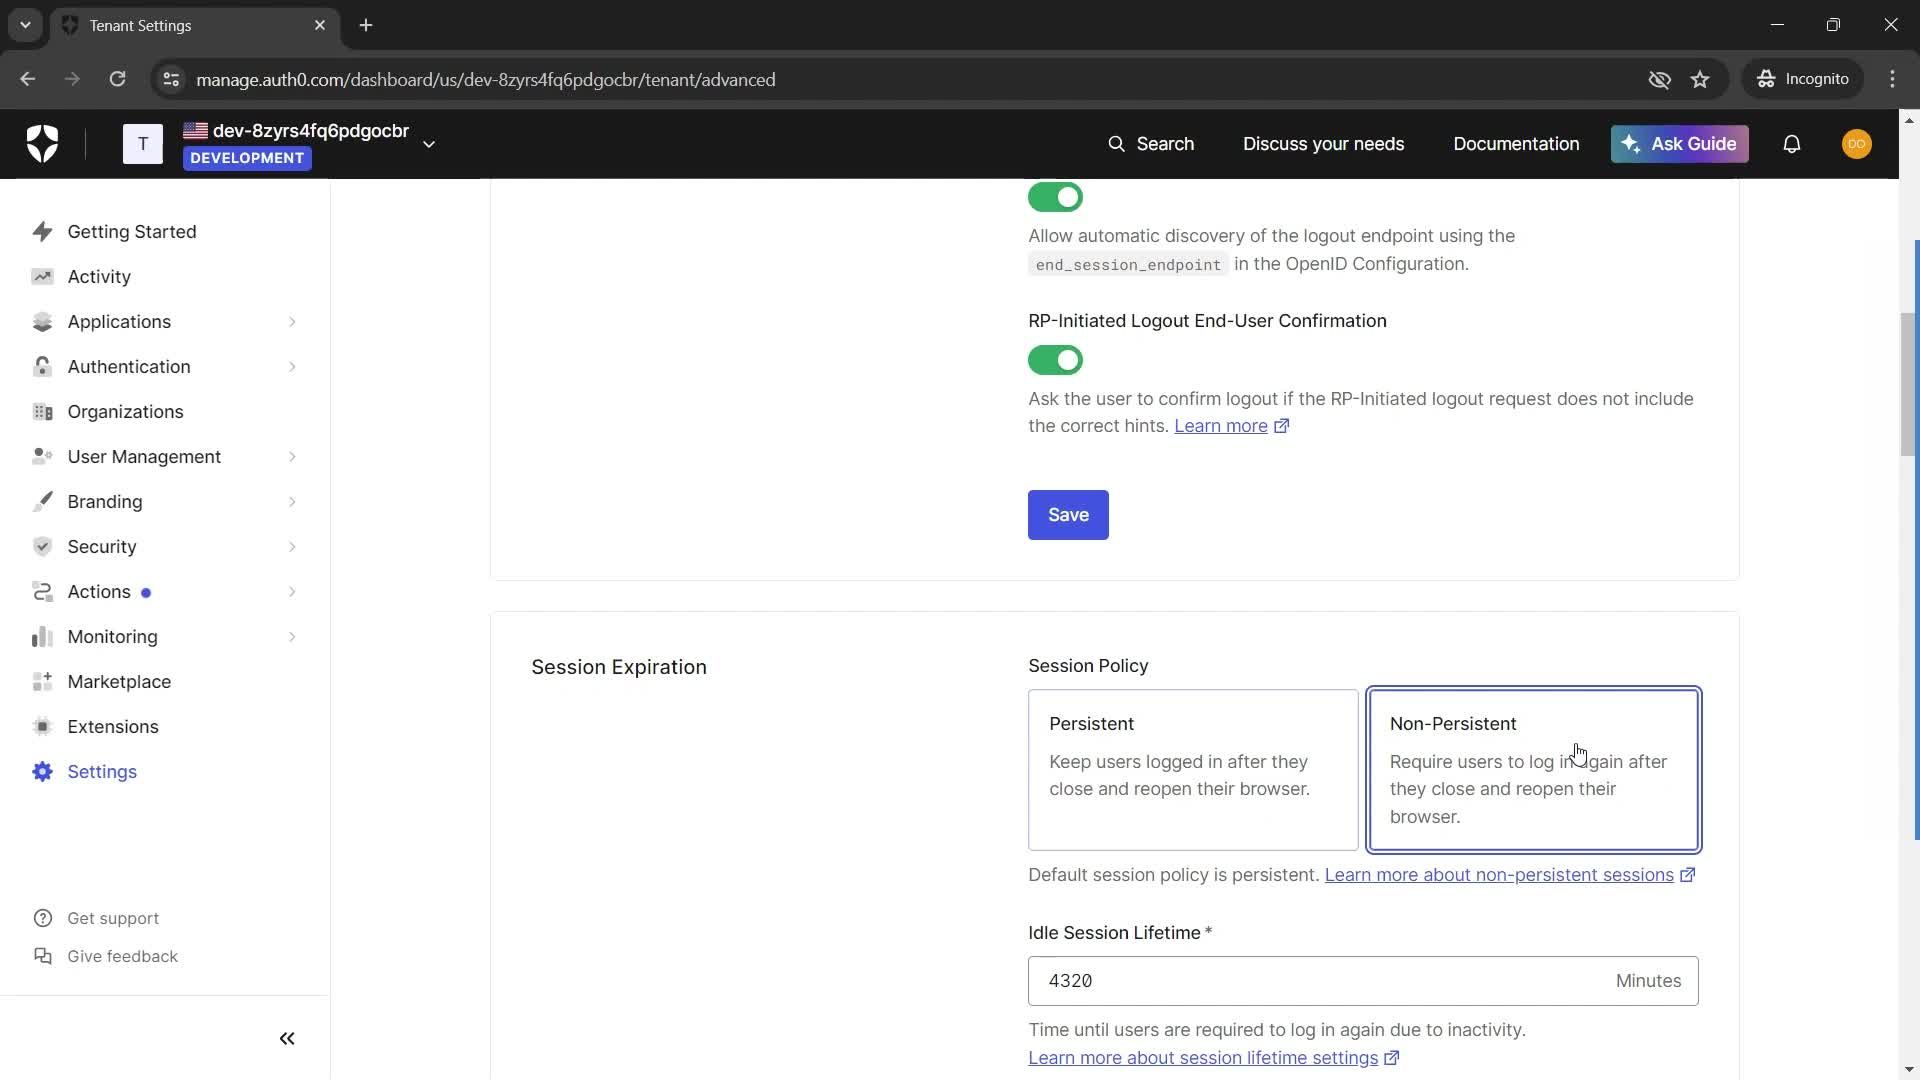Screen dimensions: 1920x1080
Task: Click the Applications layers icon
Action: 42,322
